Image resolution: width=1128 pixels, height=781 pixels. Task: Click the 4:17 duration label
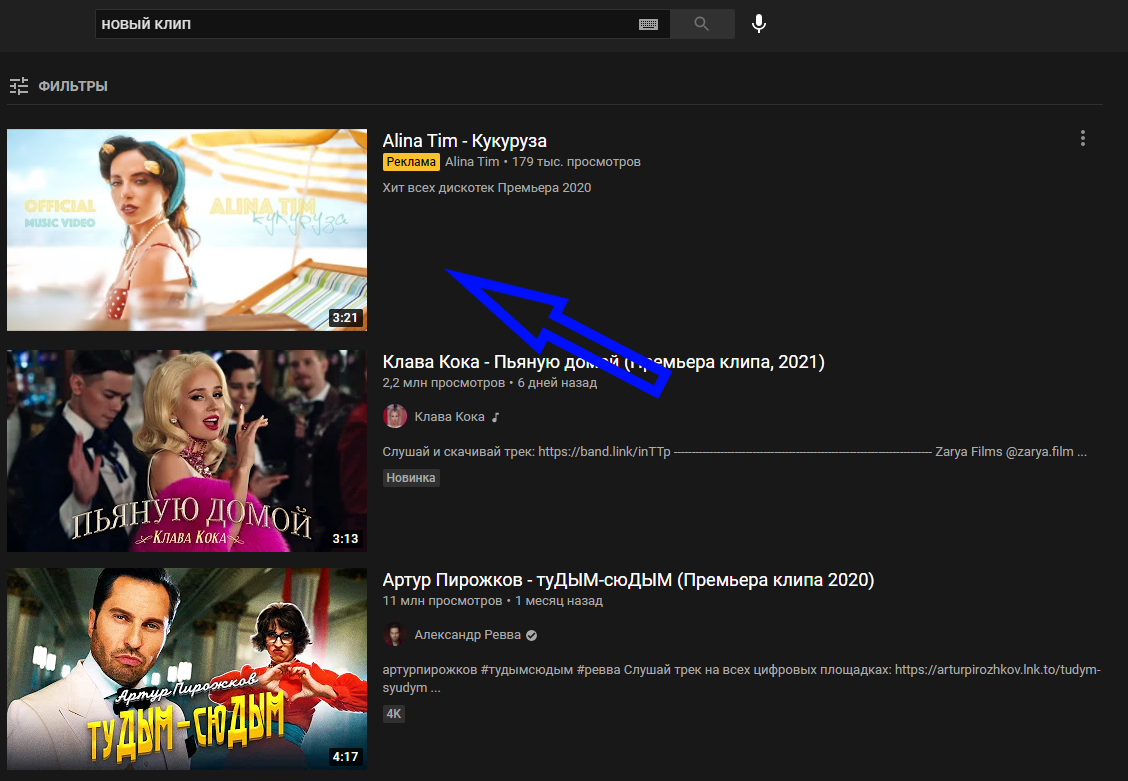(x=345, y=757)
